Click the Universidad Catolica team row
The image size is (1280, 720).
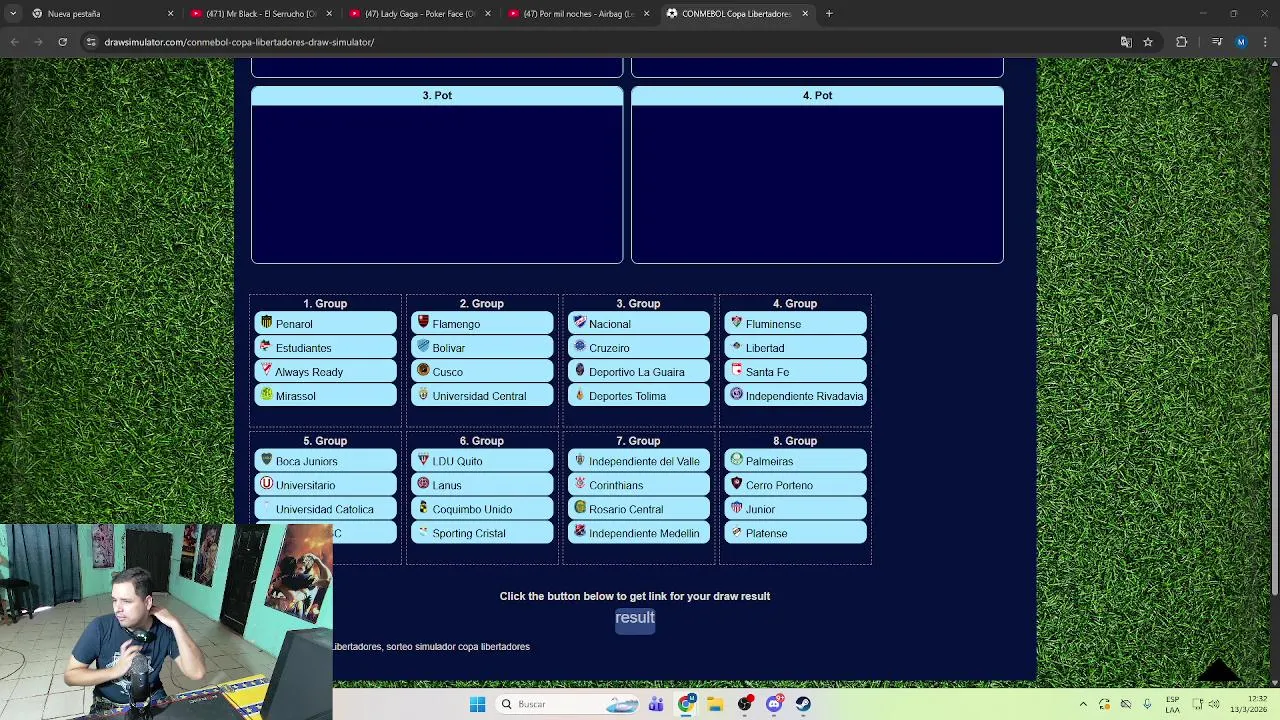326,509
